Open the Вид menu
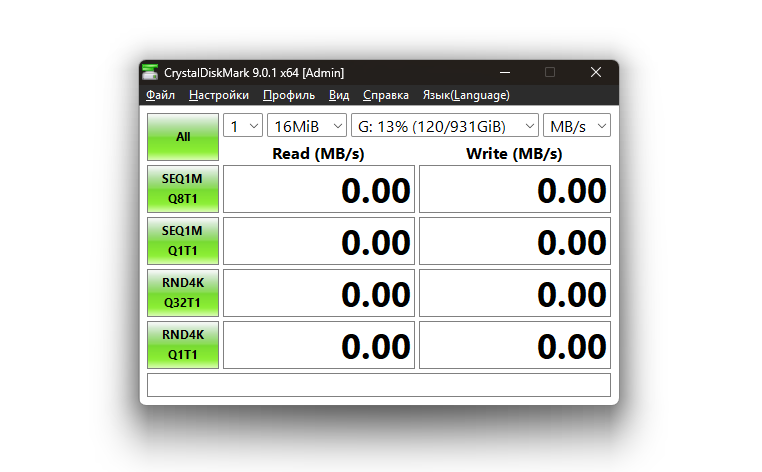 tap(339, 95)
